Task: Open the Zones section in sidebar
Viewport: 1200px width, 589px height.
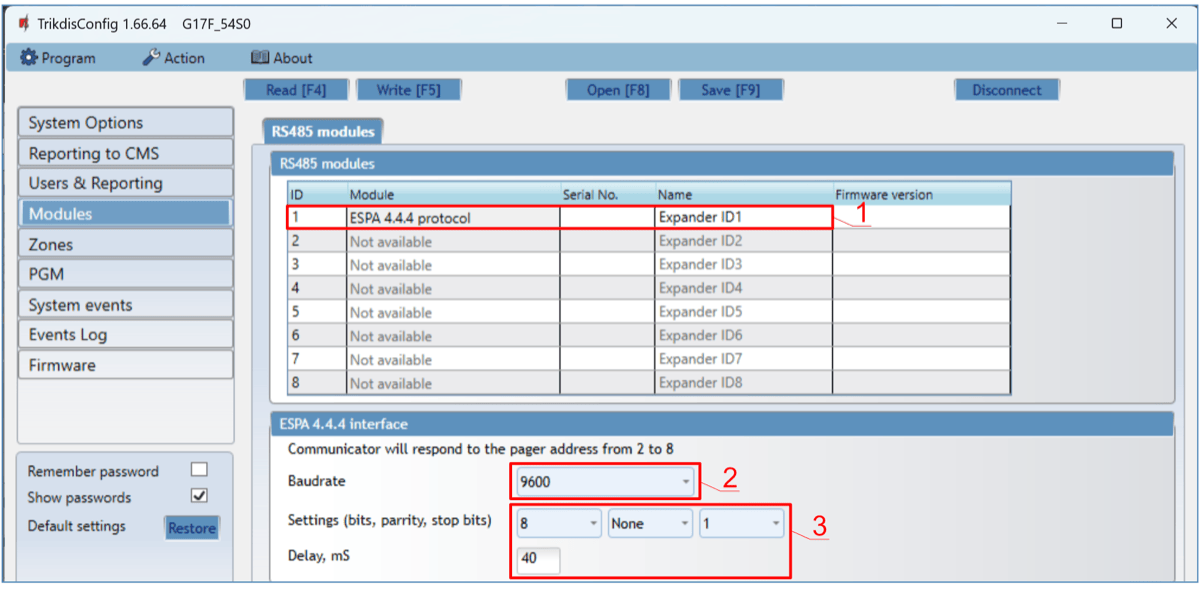Action: [125, 244]
